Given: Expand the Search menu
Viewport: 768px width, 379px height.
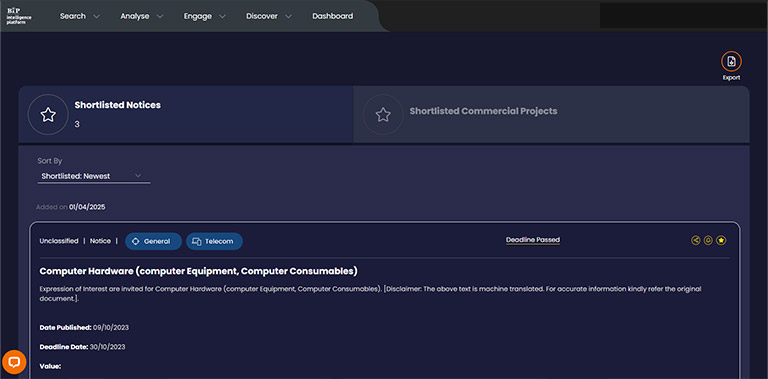Looking at the screenshot, I should tap(79, 16).
